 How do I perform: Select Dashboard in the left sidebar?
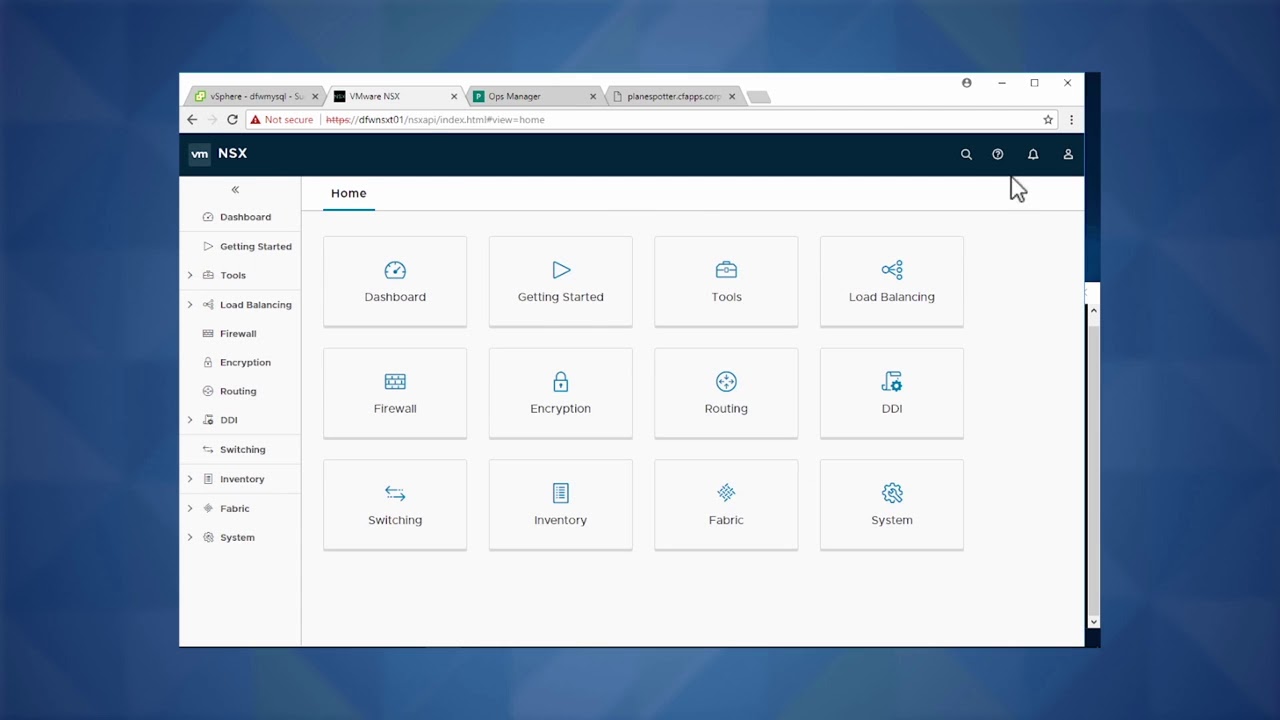coord(245,217)
